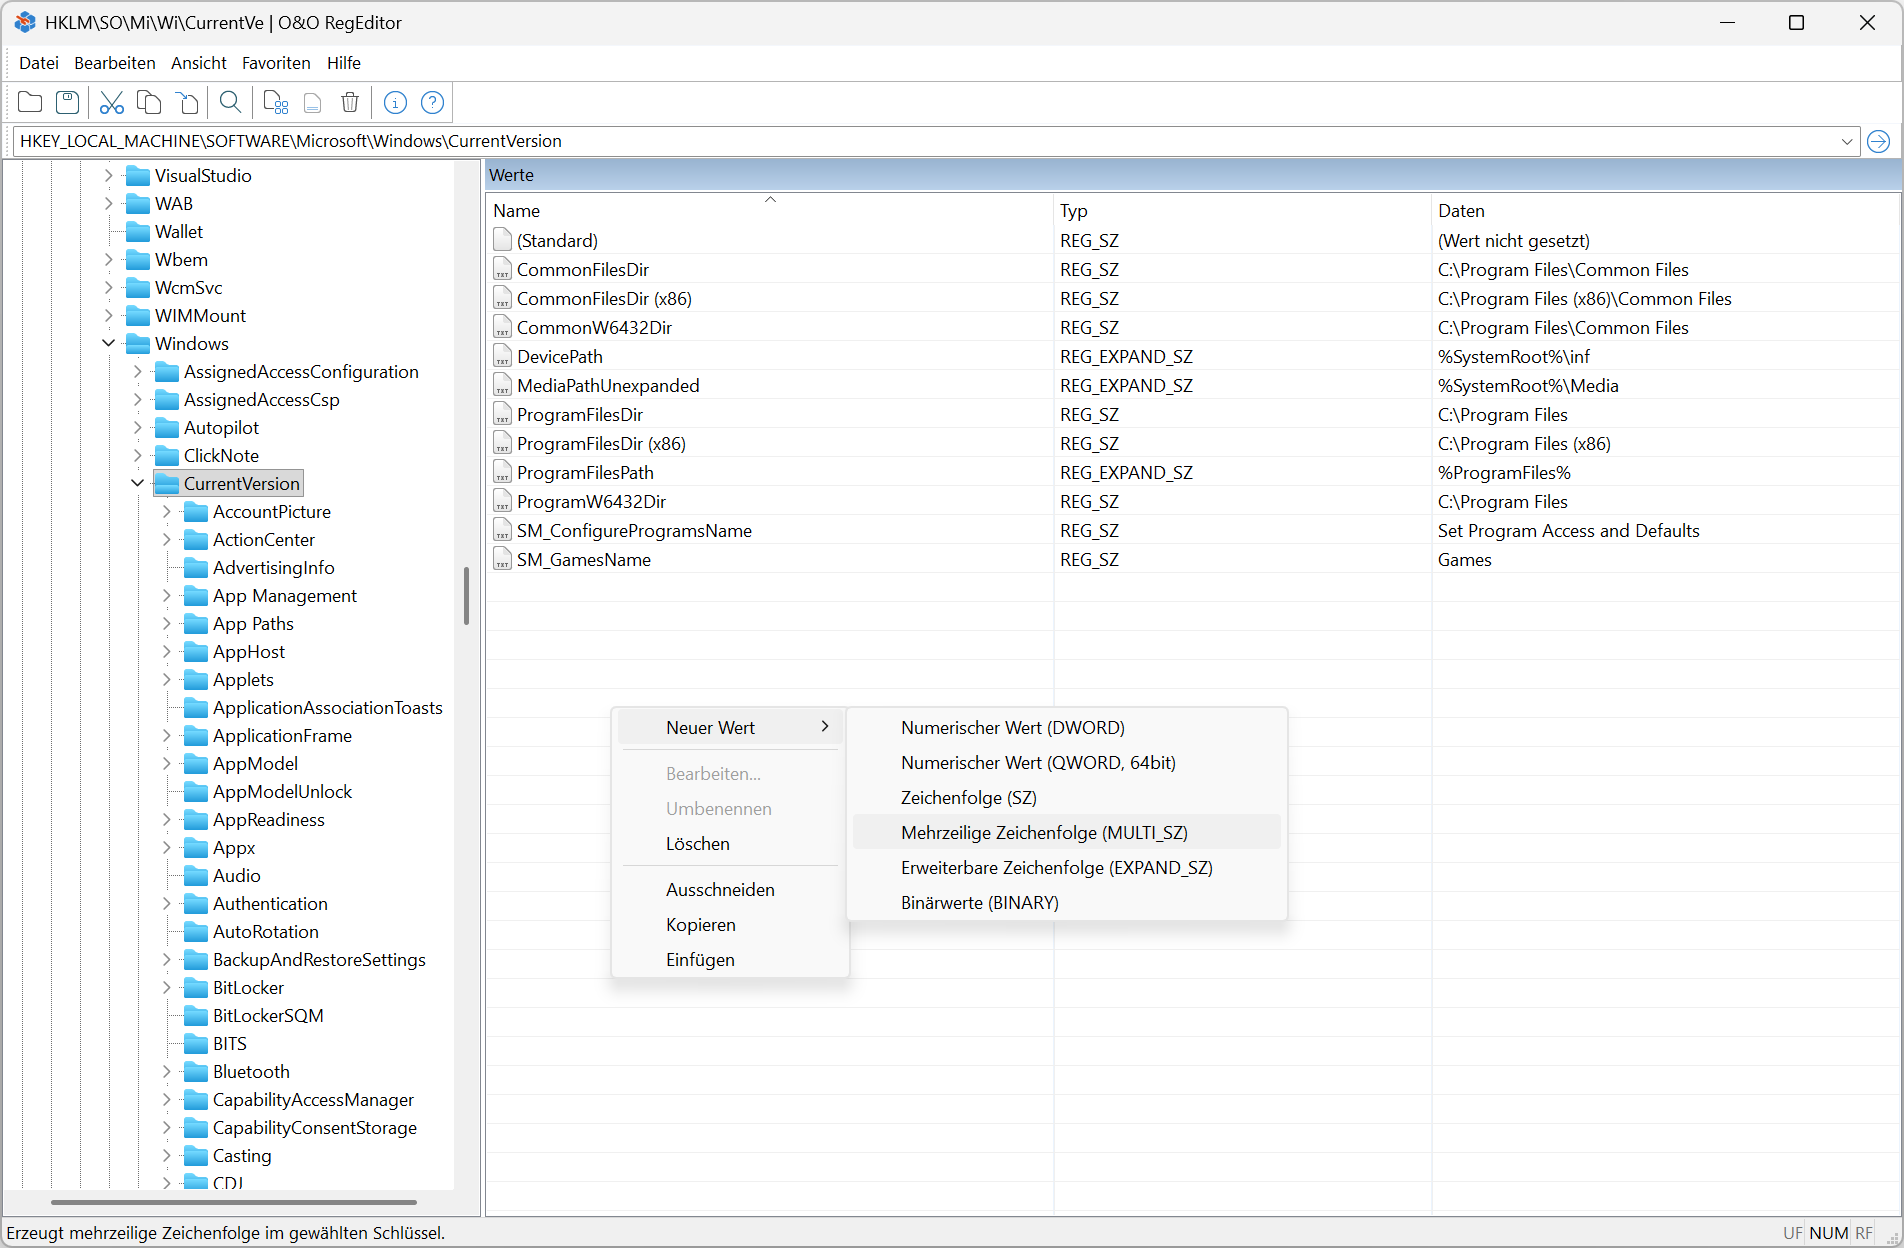The height and width of the screenshot is (1248, 1904).
Task: Choose Erweiterbare Zeichenfolge (EXPAND_SZ)
Action: pos(1066,868)
